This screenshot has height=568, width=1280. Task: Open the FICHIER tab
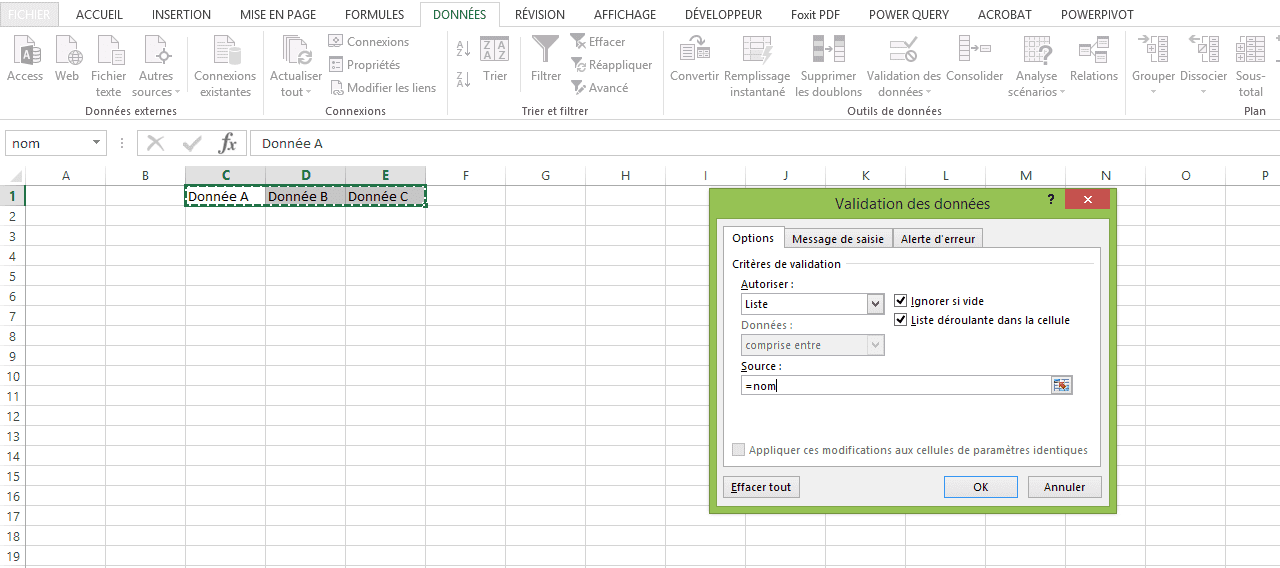[x=29, y=15]
